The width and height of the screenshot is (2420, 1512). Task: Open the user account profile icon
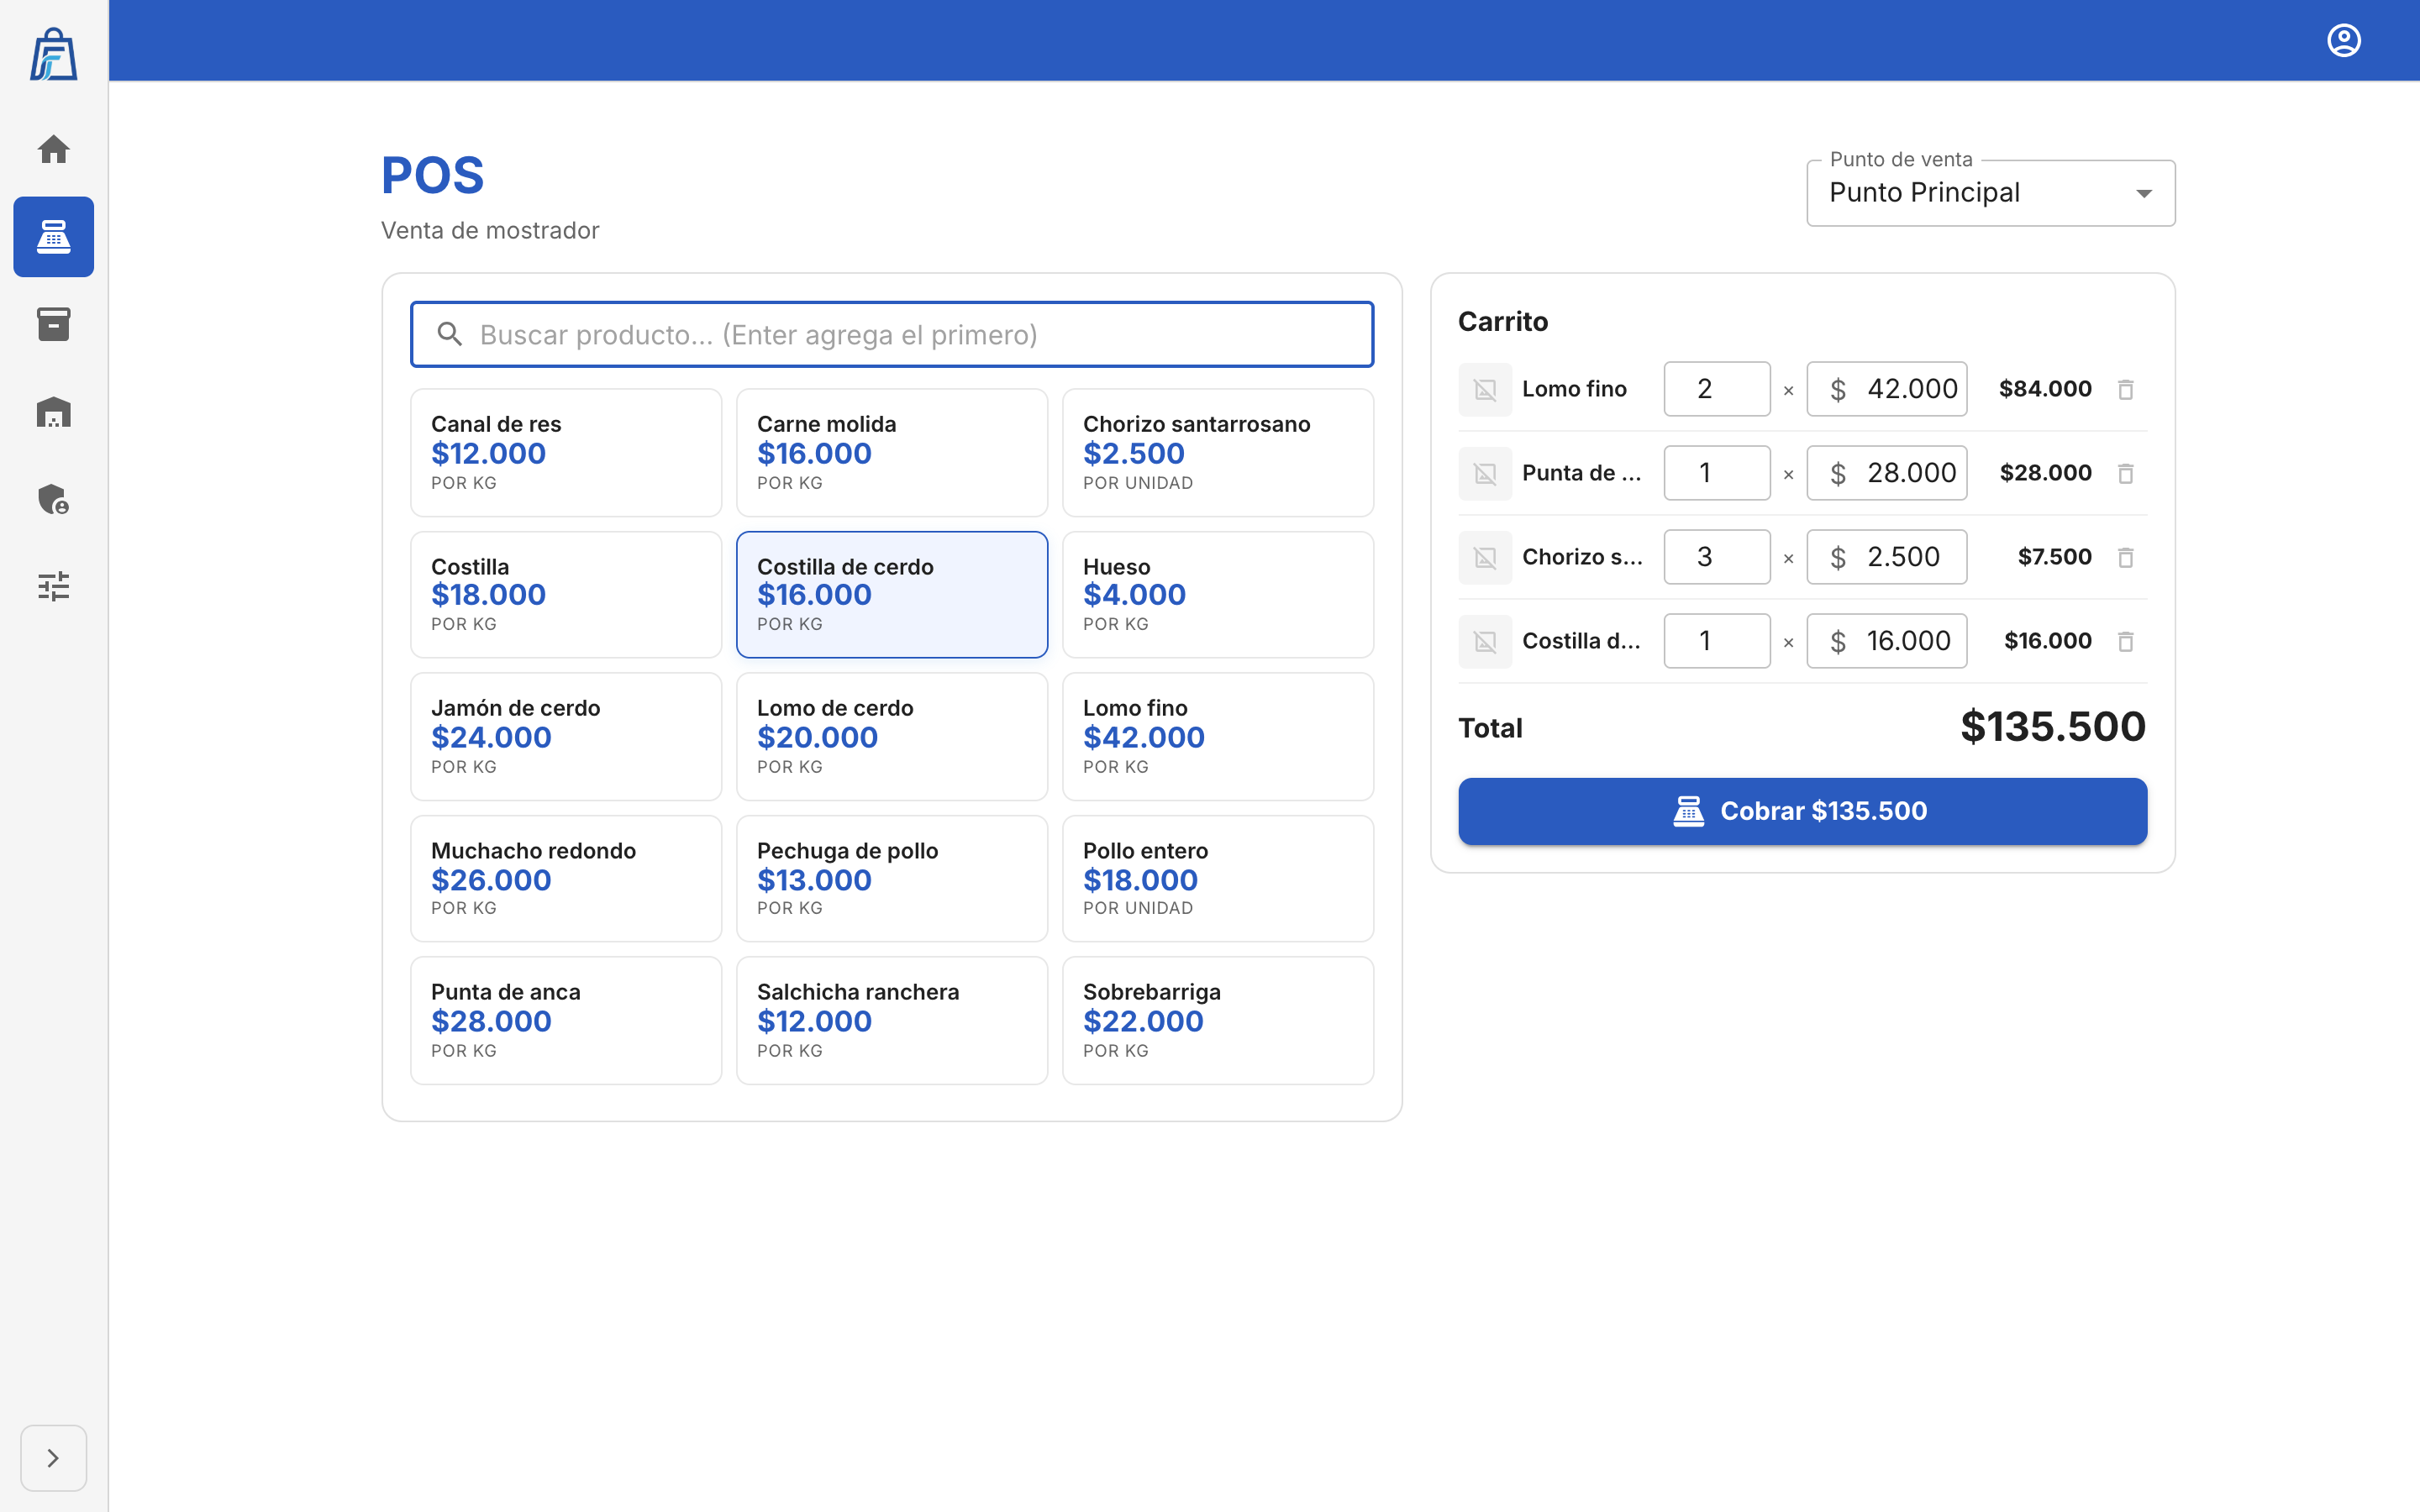[x=2343, y=40]
